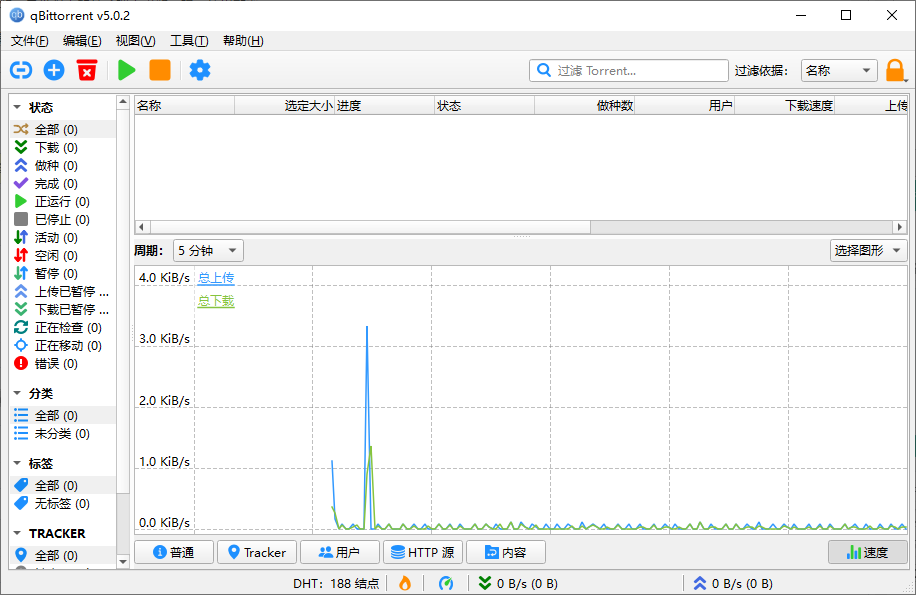Screen dimensions: 916x595
Task: Click the add torrent file plus icon
Action: click(x=54, y=70)
